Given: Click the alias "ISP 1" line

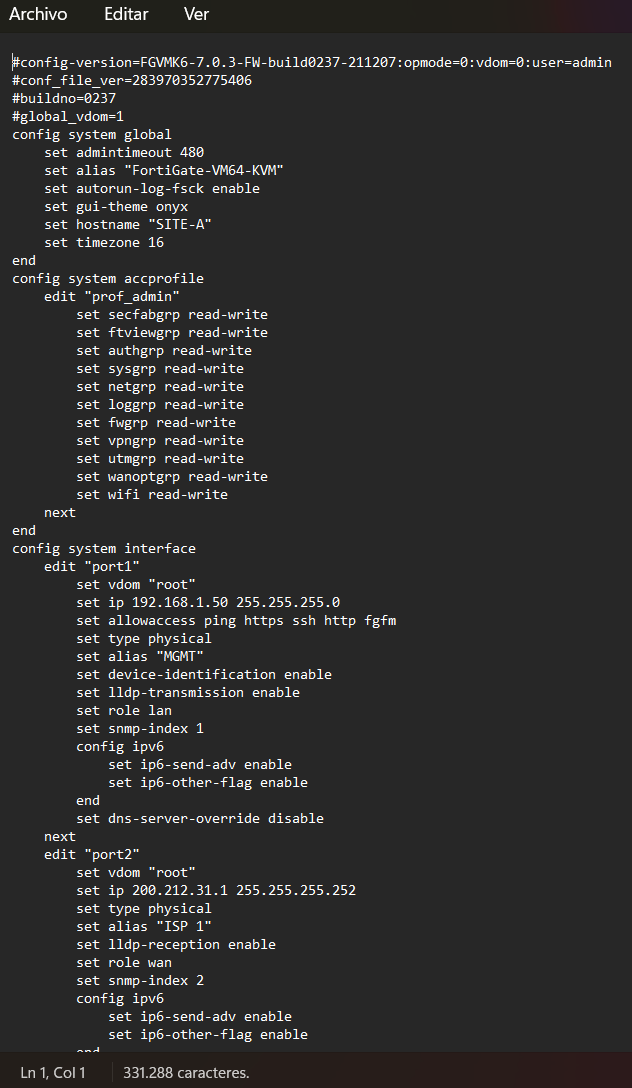Looking at the screenshot, I should click(144, 926).
